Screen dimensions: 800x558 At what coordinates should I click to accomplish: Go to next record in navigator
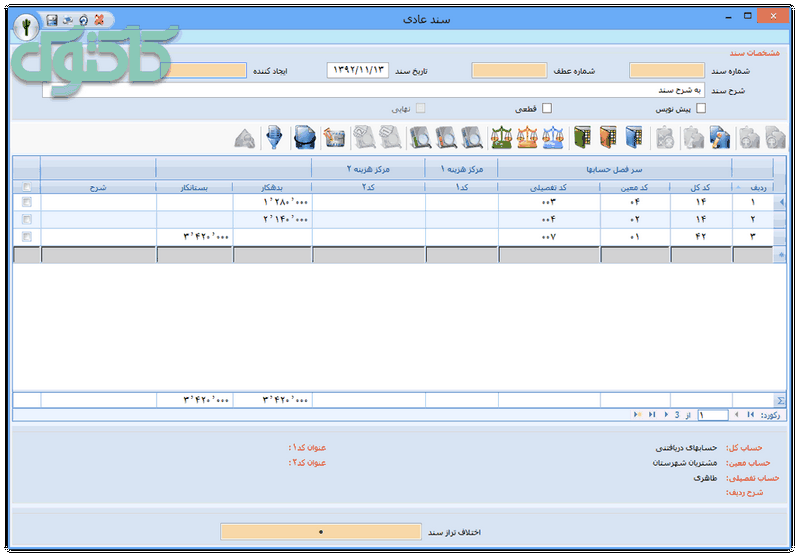666,415
